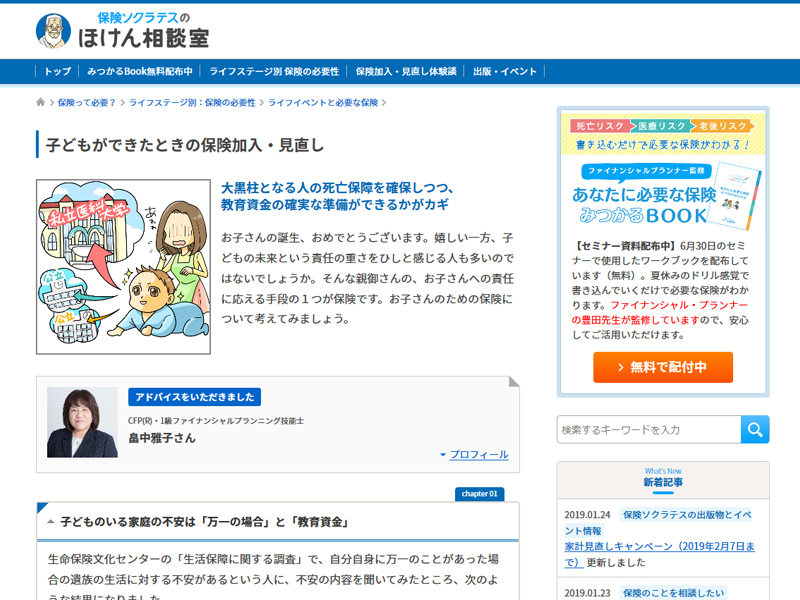
Task: Click the keyword search input field
Action: (648, 429)
